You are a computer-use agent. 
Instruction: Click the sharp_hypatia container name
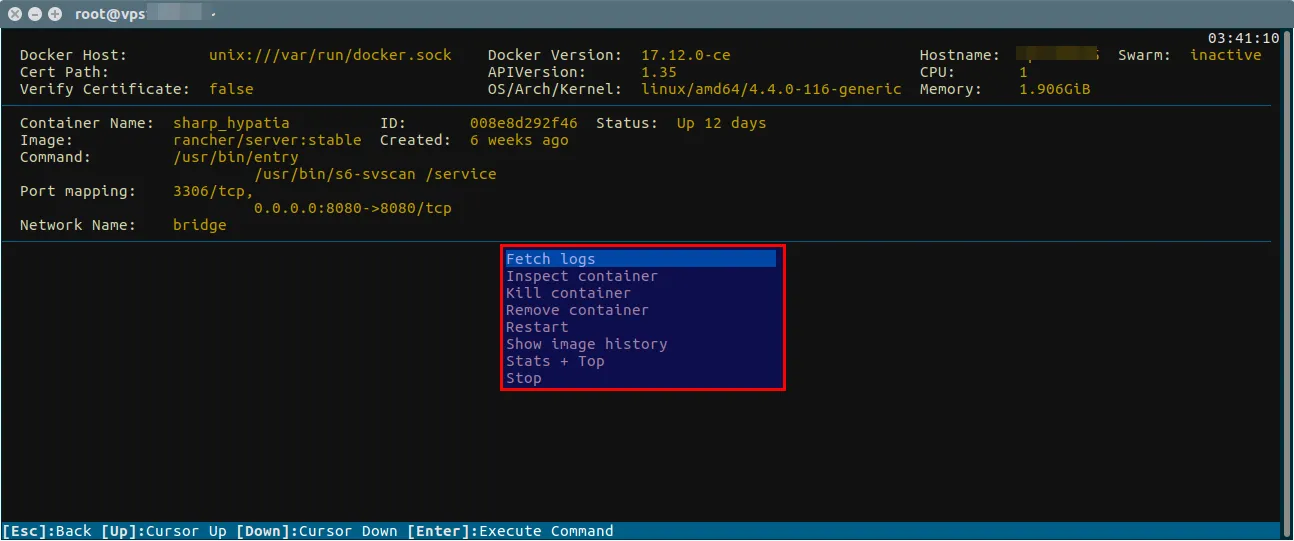pyautogui.click(x=231, y=123)
